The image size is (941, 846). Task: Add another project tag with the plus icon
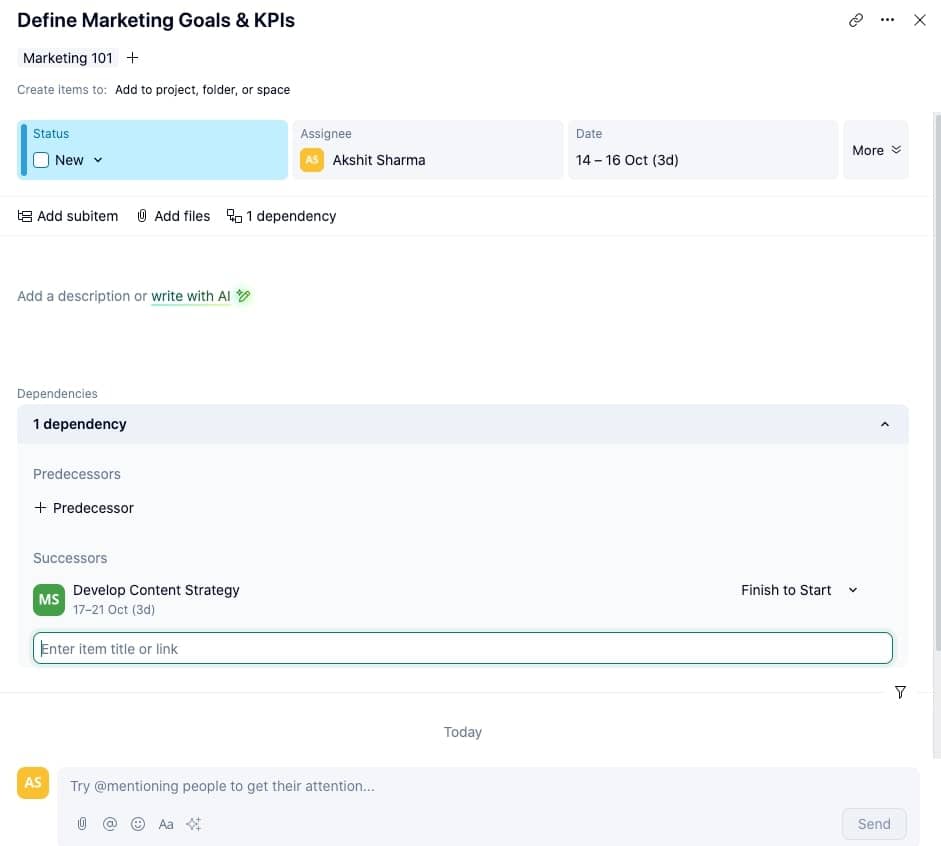pyautogui.click(x=132, y=57)
